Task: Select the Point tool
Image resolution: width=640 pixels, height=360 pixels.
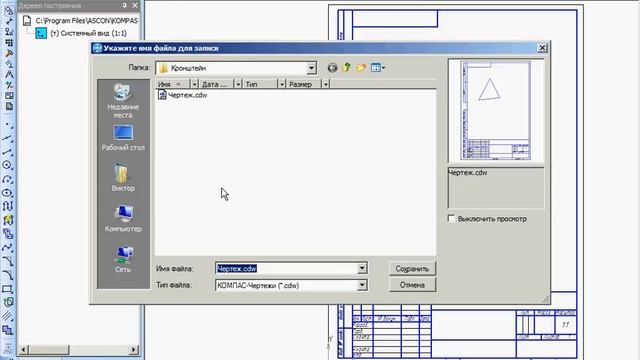Action: [x=8, y=125]
